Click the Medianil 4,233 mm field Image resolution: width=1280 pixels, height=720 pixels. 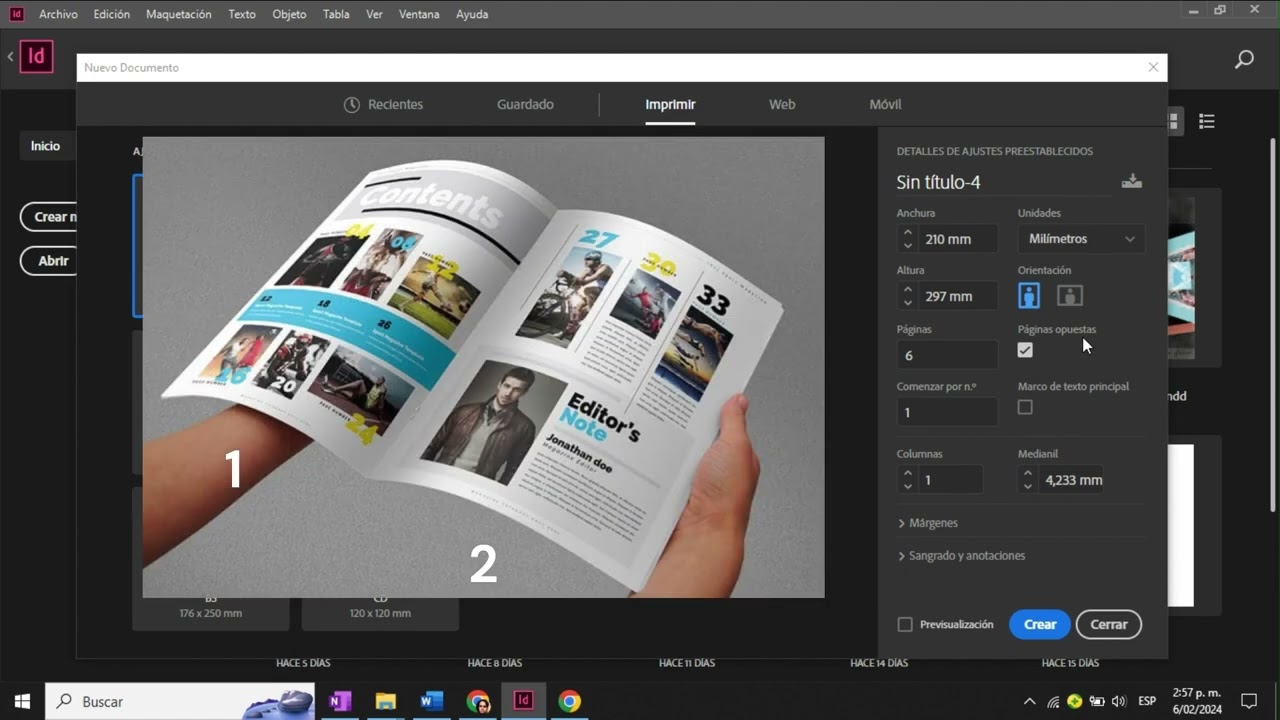click(x=1072, y=480)
